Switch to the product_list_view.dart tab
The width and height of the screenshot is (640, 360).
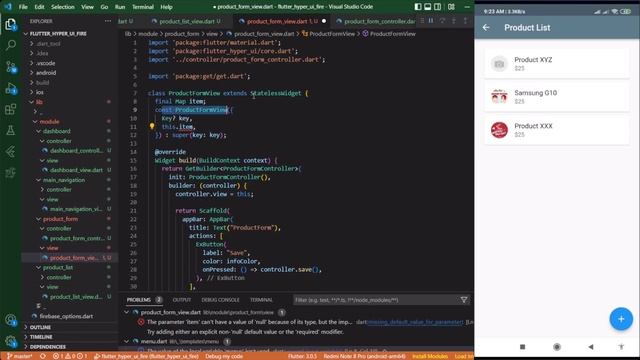point(186,21)
